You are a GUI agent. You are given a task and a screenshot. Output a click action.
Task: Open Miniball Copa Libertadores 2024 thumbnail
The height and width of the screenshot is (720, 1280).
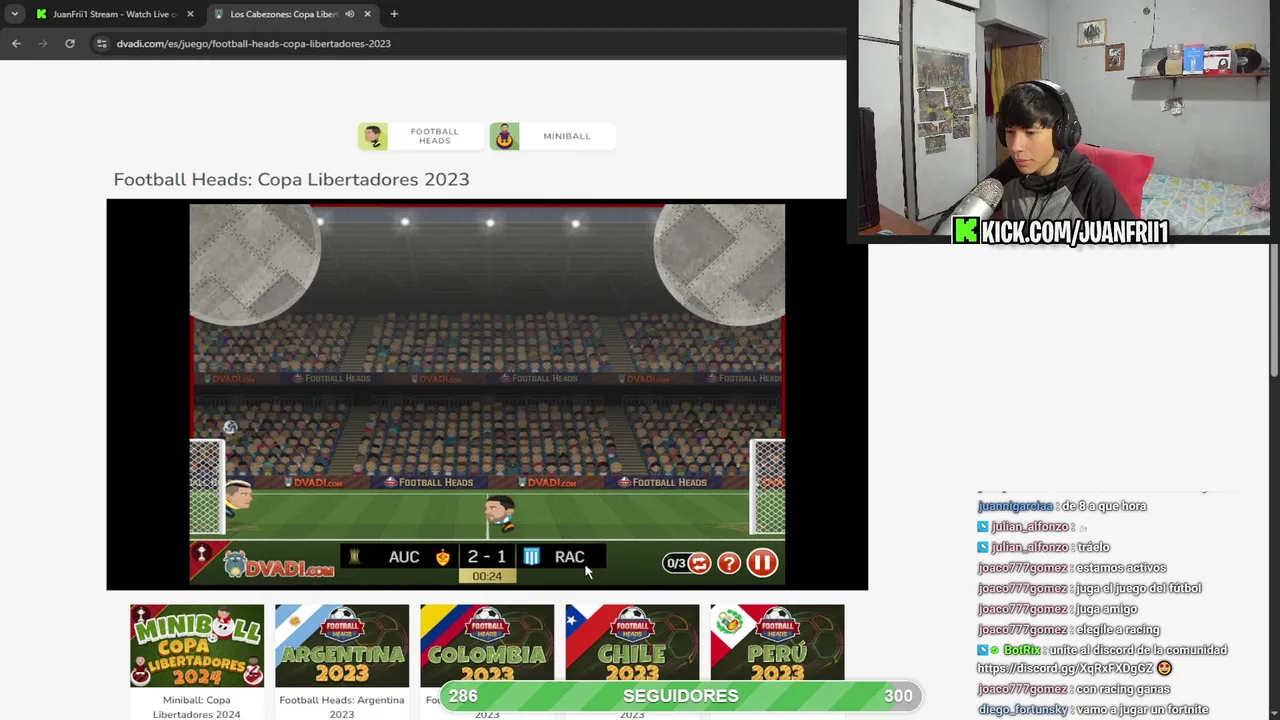tap(197, 646)
